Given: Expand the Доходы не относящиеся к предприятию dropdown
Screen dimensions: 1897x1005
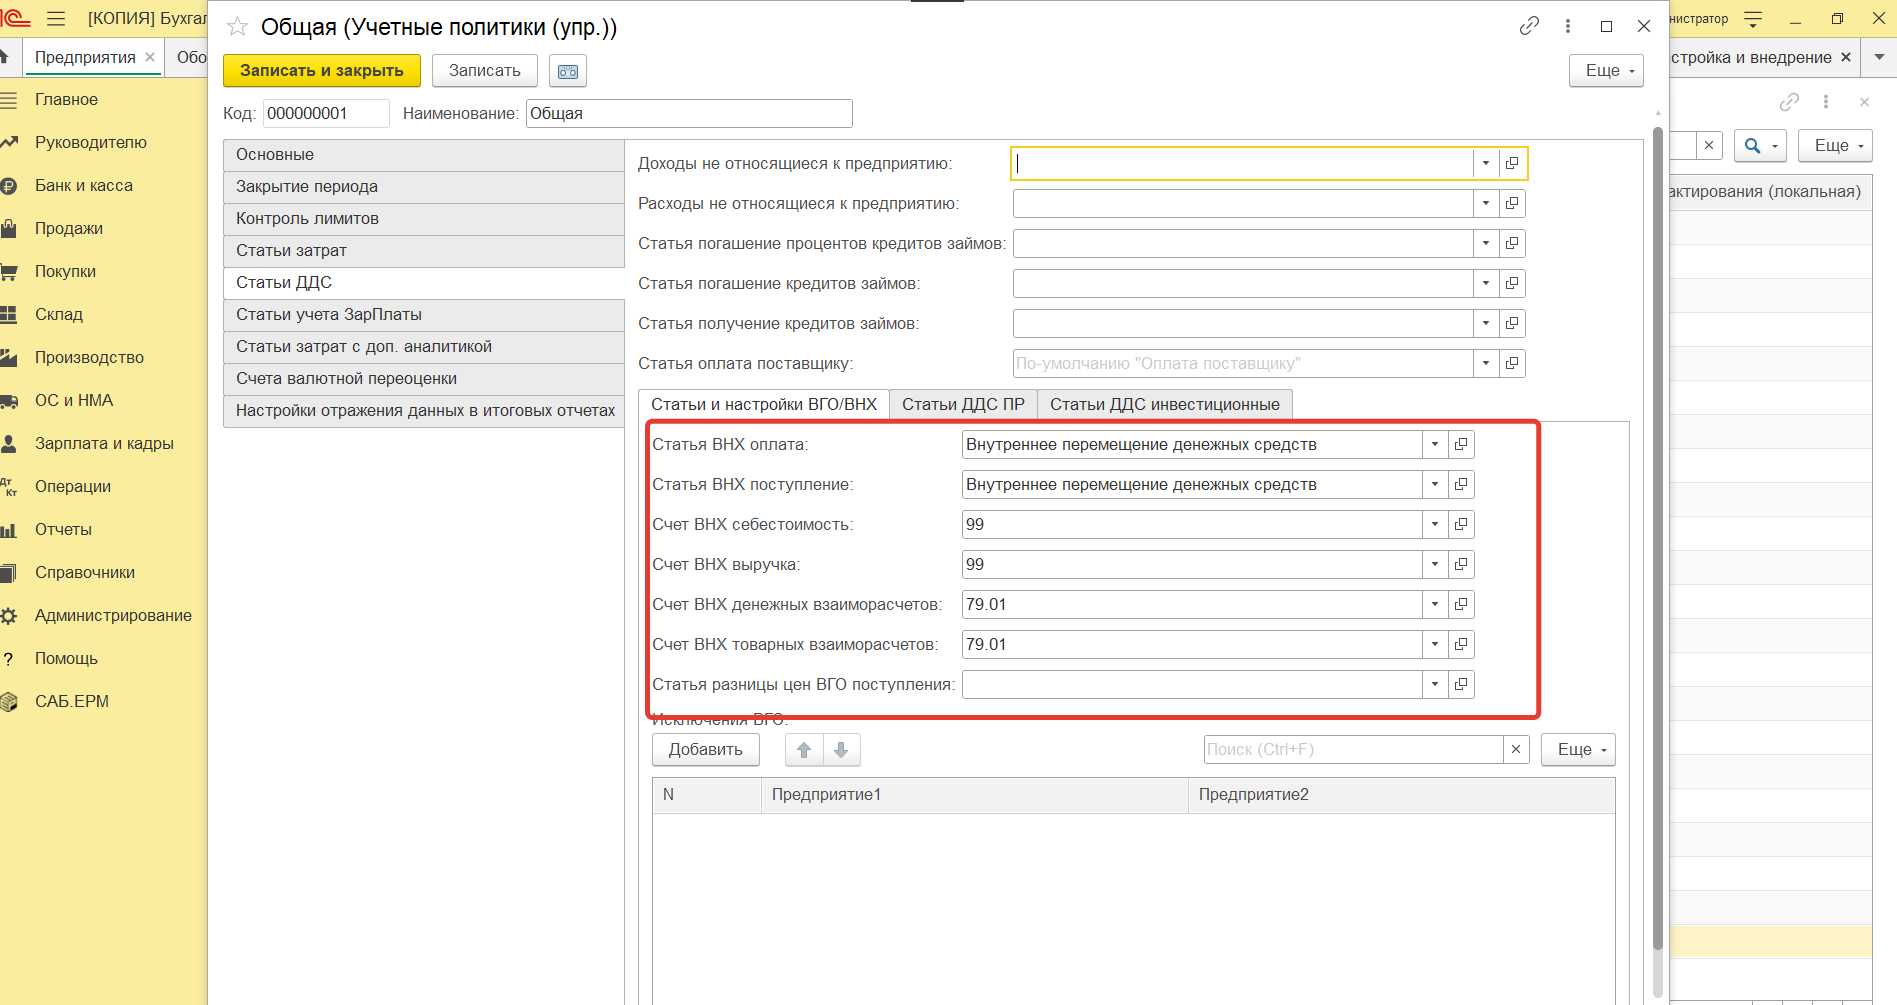Looking at the screenshot, I should [1486, 163].
